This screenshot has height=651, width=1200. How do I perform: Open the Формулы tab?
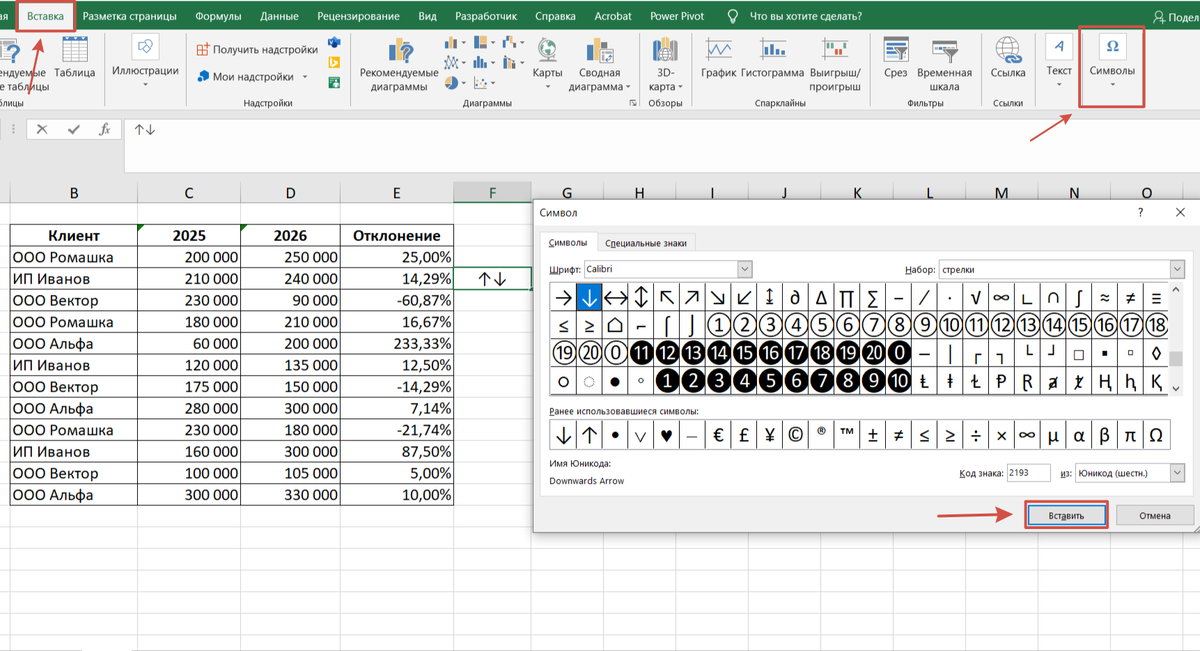click(217, 16)
